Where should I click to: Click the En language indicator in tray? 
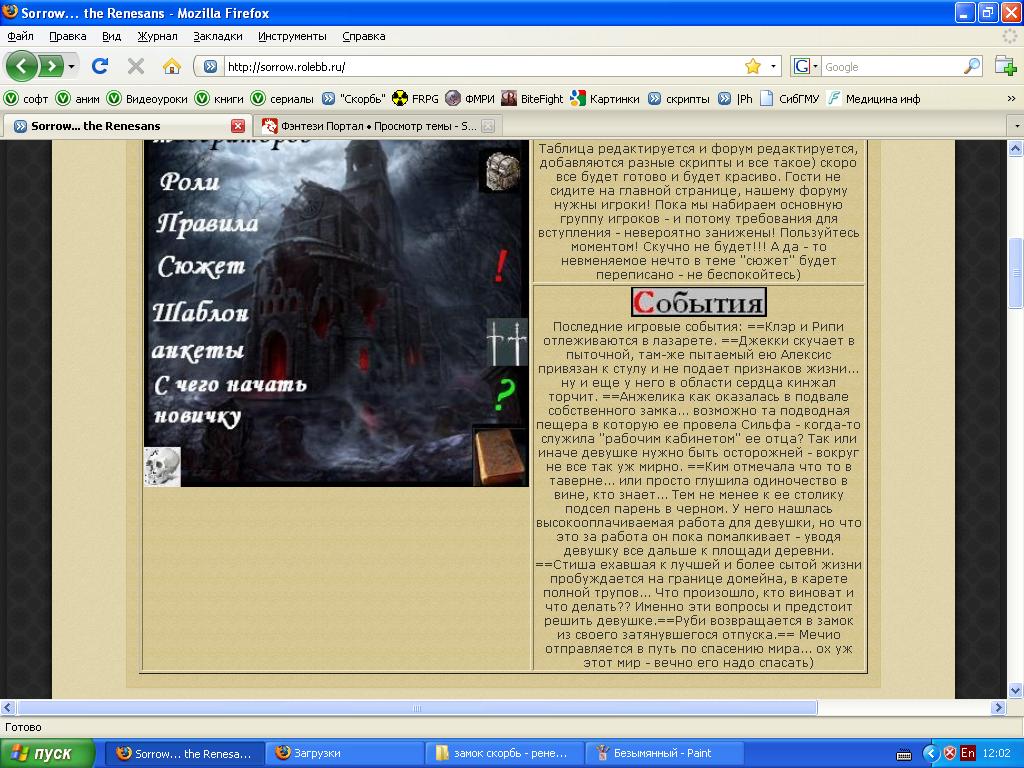(x=968, y=754)
